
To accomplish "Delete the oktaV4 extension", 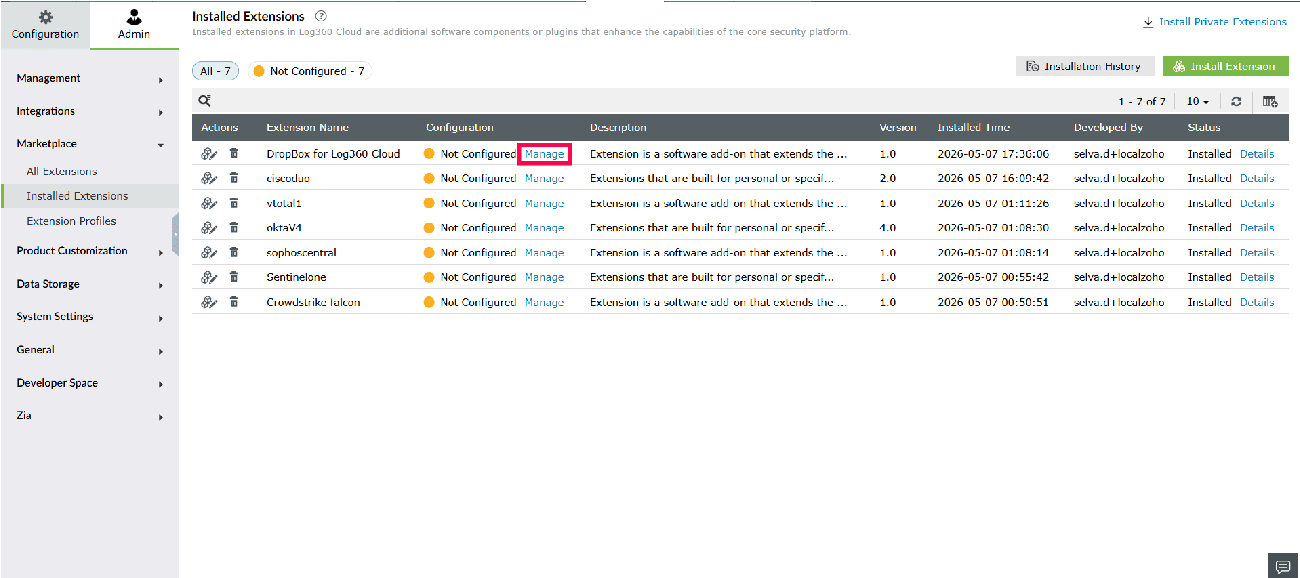I will pos(234,228).
